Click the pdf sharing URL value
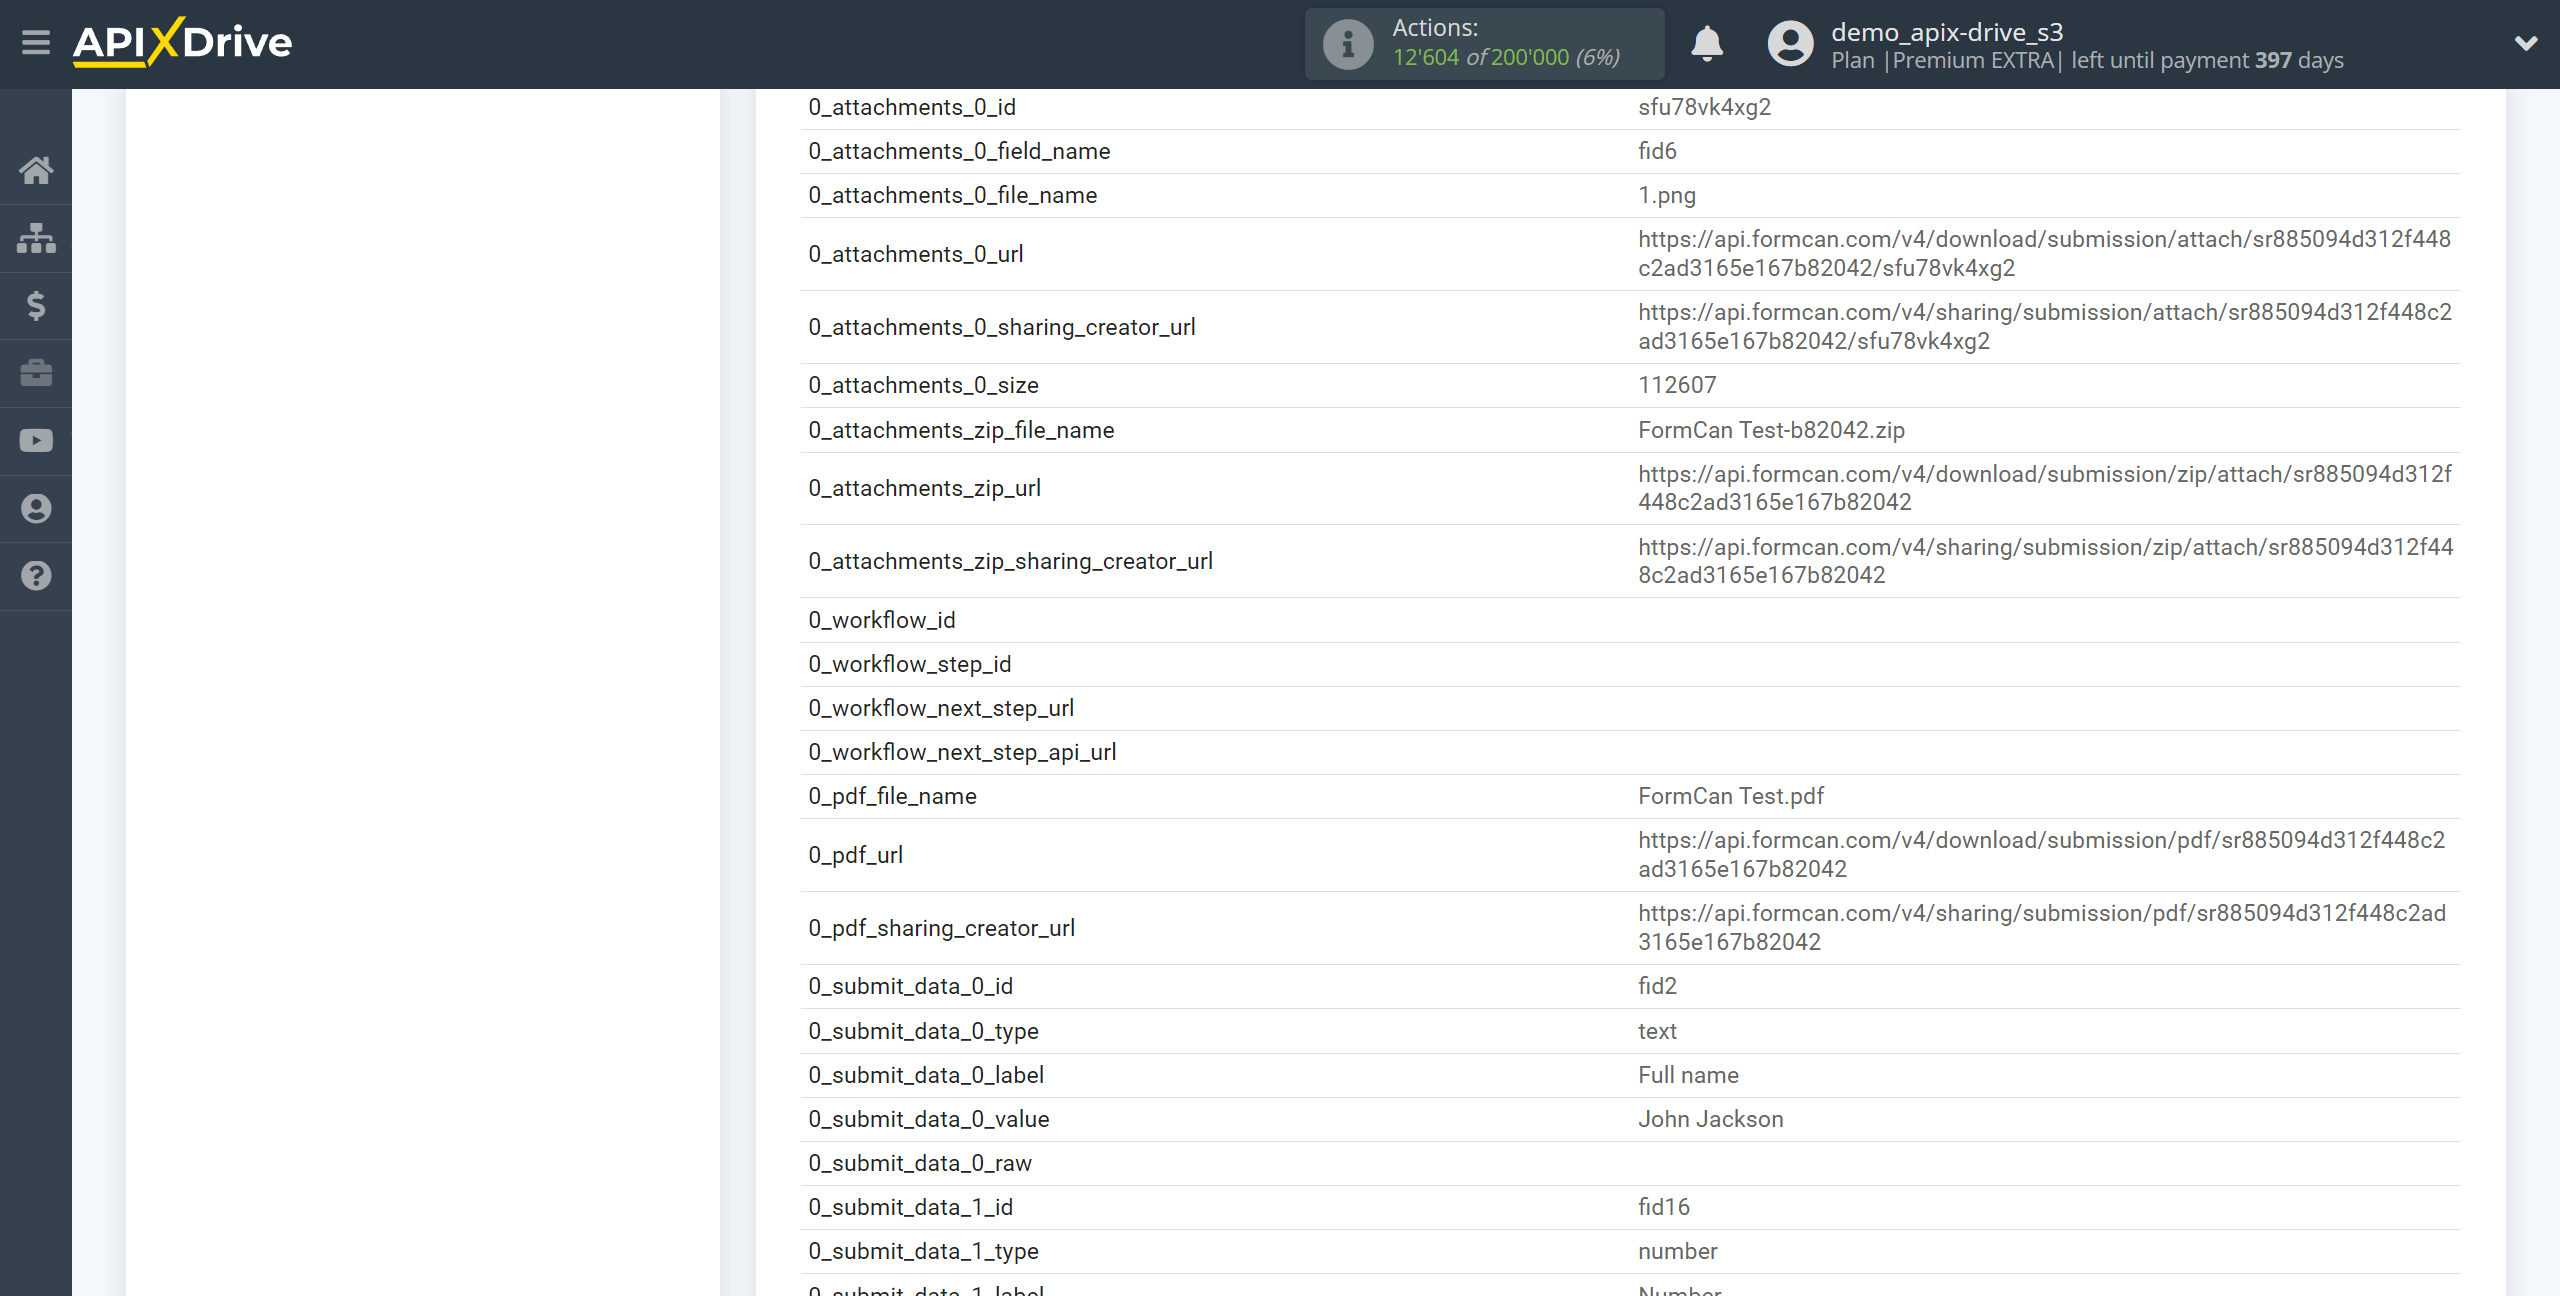Screen dimensions: 2560x1296 (2042, 928)
